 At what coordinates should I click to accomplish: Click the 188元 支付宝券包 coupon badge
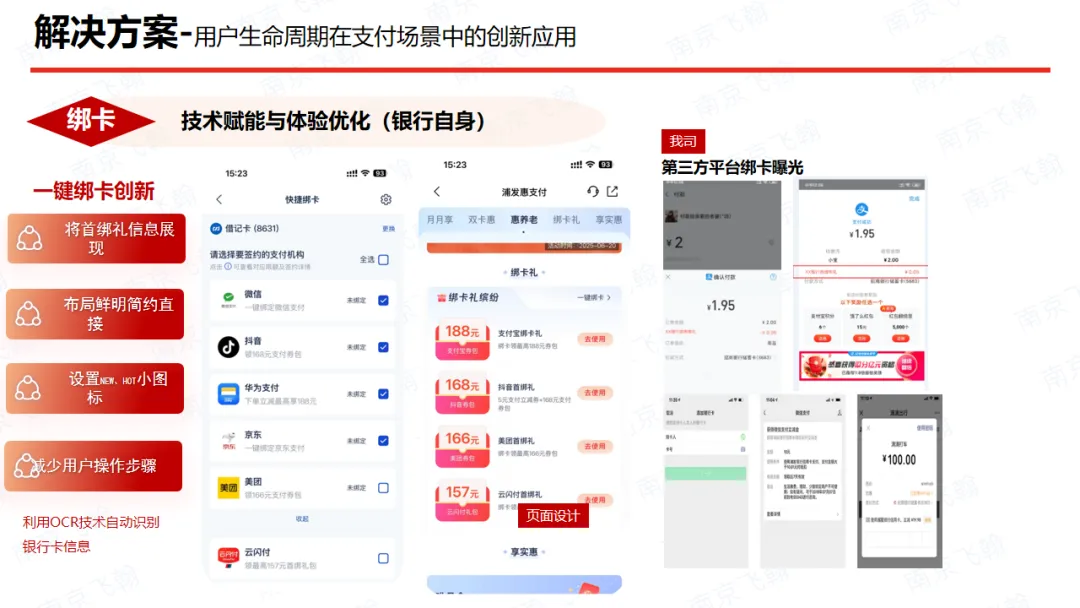(462, 339)
